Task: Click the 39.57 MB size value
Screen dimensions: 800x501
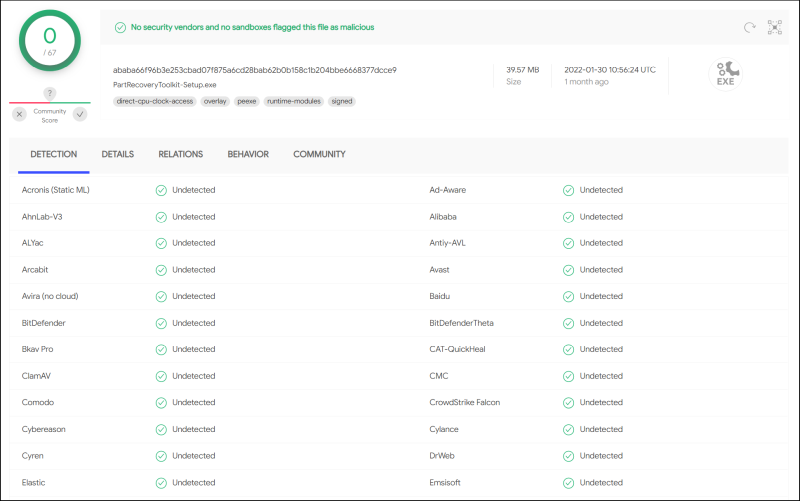Action: coord(522,70)
